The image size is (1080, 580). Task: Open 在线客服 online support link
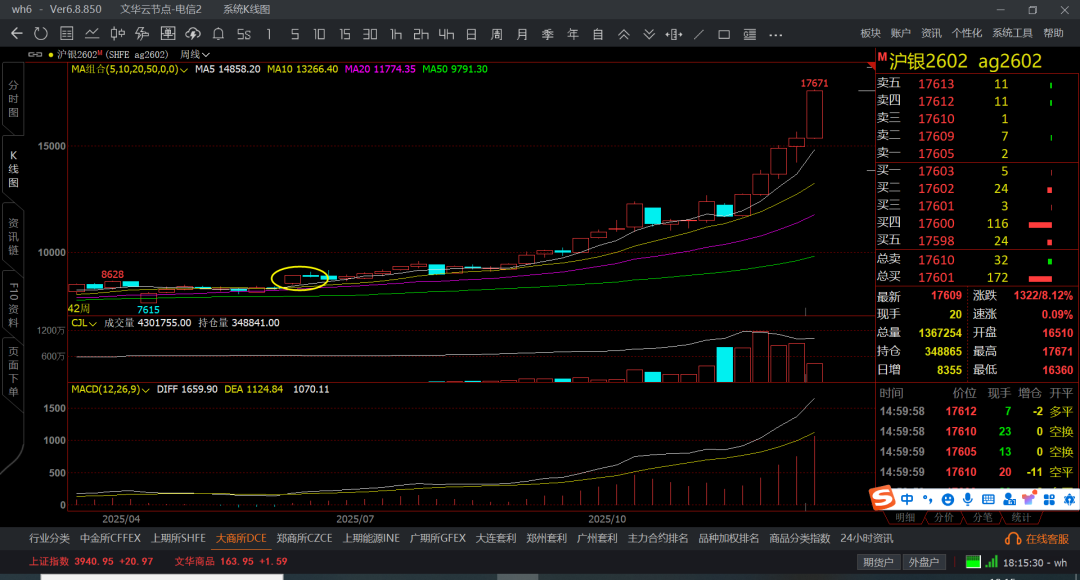(1039, 539)
